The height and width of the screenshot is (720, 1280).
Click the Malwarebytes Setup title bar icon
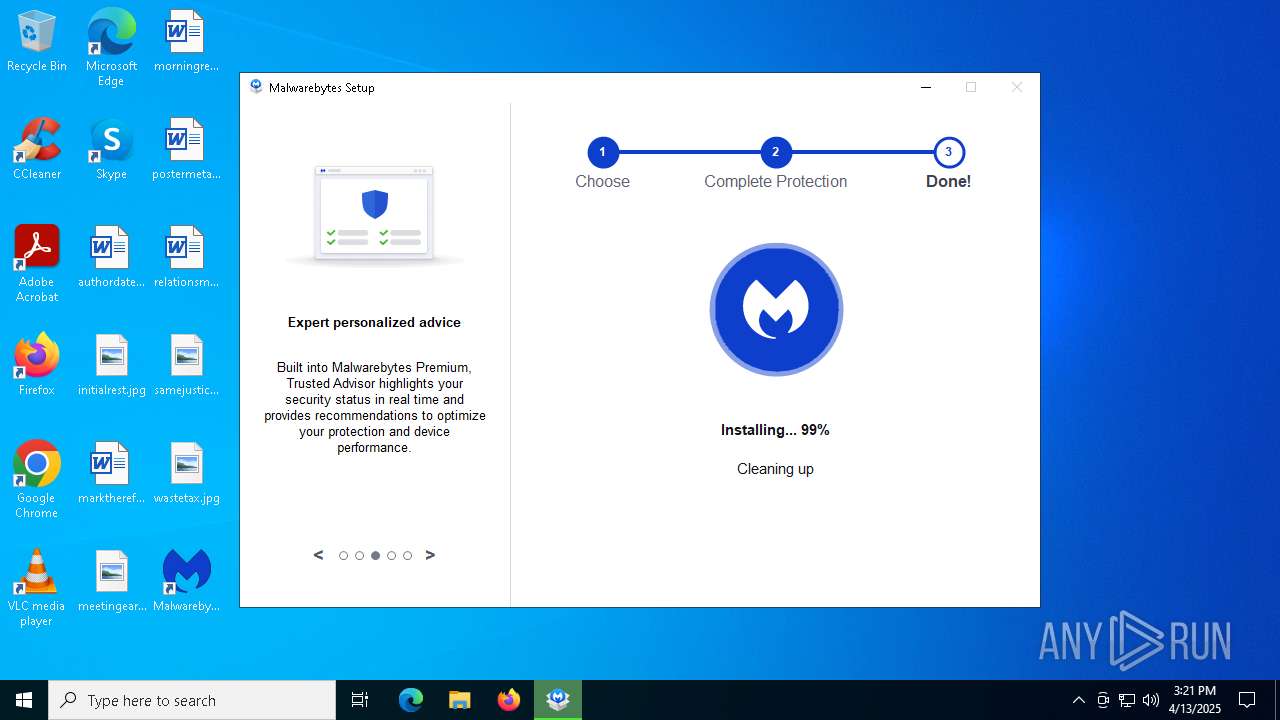click(x=256, y=87)
